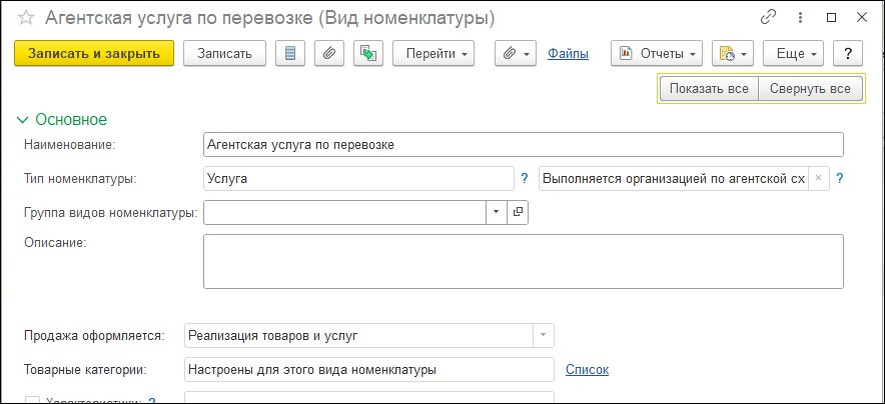
Task: Open the Продажа оформляется dropdown arrow
Action: (544, 335)
